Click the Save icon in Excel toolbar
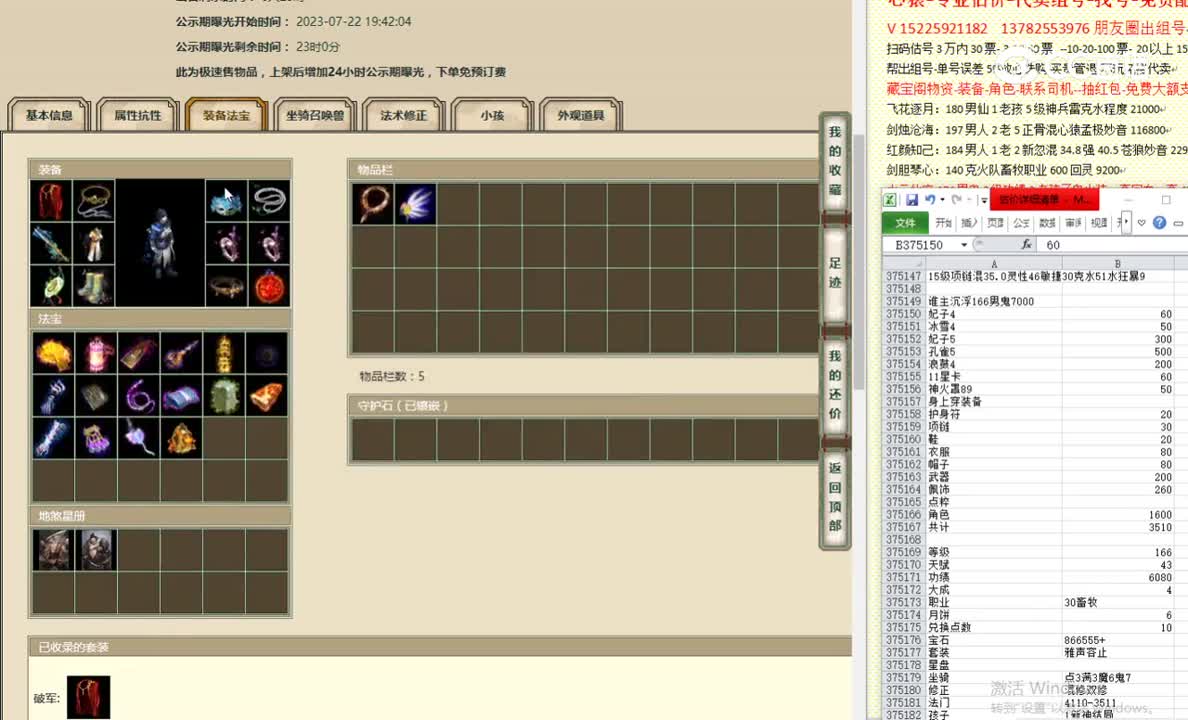The width and height of the screenshot is (1188, 720). (911, 200)
